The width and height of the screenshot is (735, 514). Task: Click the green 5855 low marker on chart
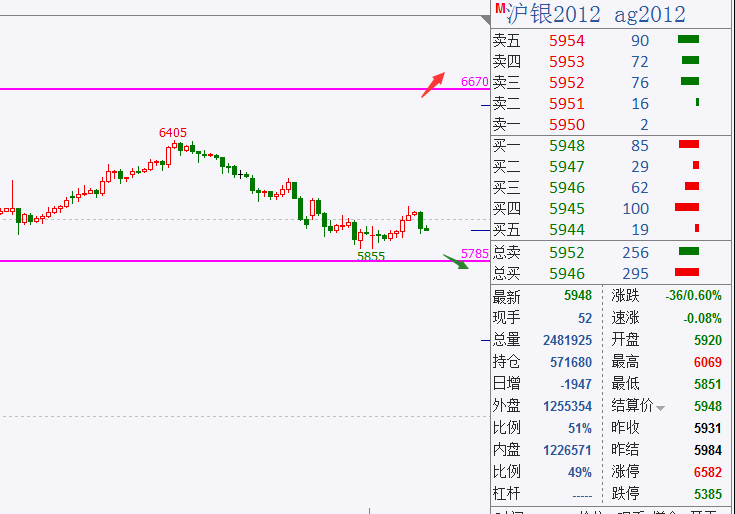[x=371, y=256]
